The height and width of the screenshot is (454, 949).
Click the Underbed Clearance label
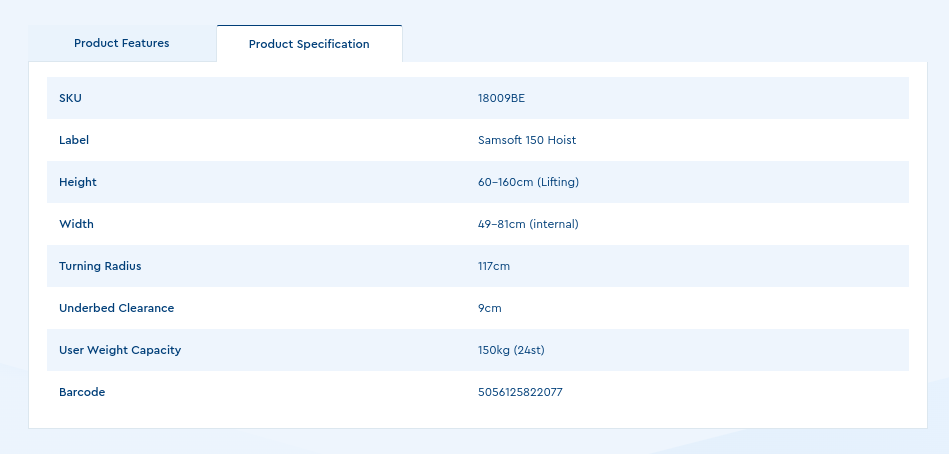pyautogui.click(x=116, y=308)
